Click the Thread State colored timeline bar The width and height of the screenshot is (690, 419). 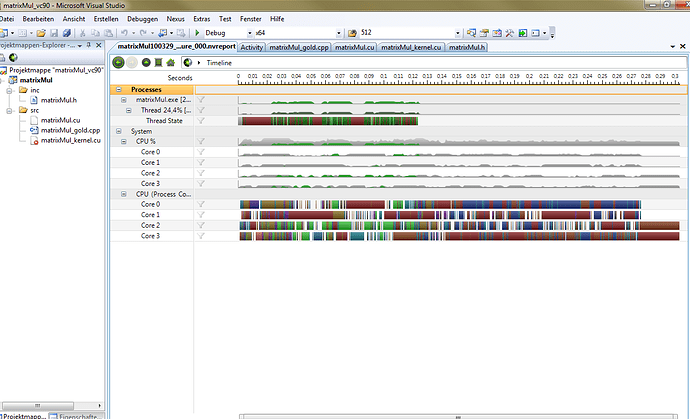click(x=328, y=121)
